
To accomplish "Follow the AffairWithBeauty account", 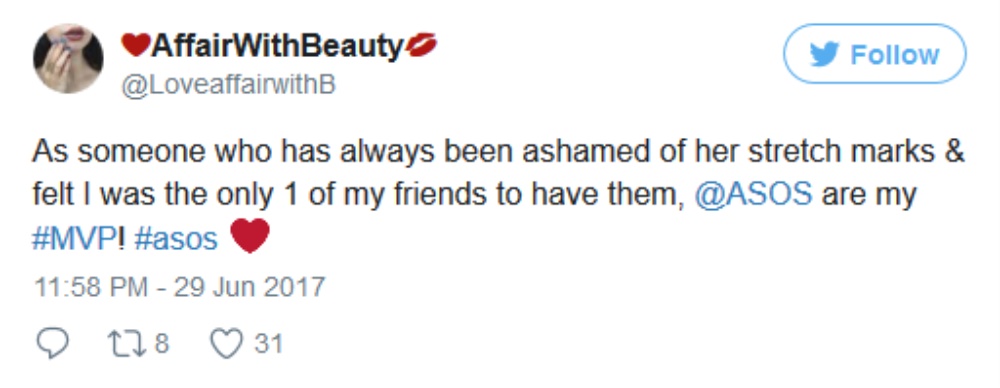I will (874, 54).
